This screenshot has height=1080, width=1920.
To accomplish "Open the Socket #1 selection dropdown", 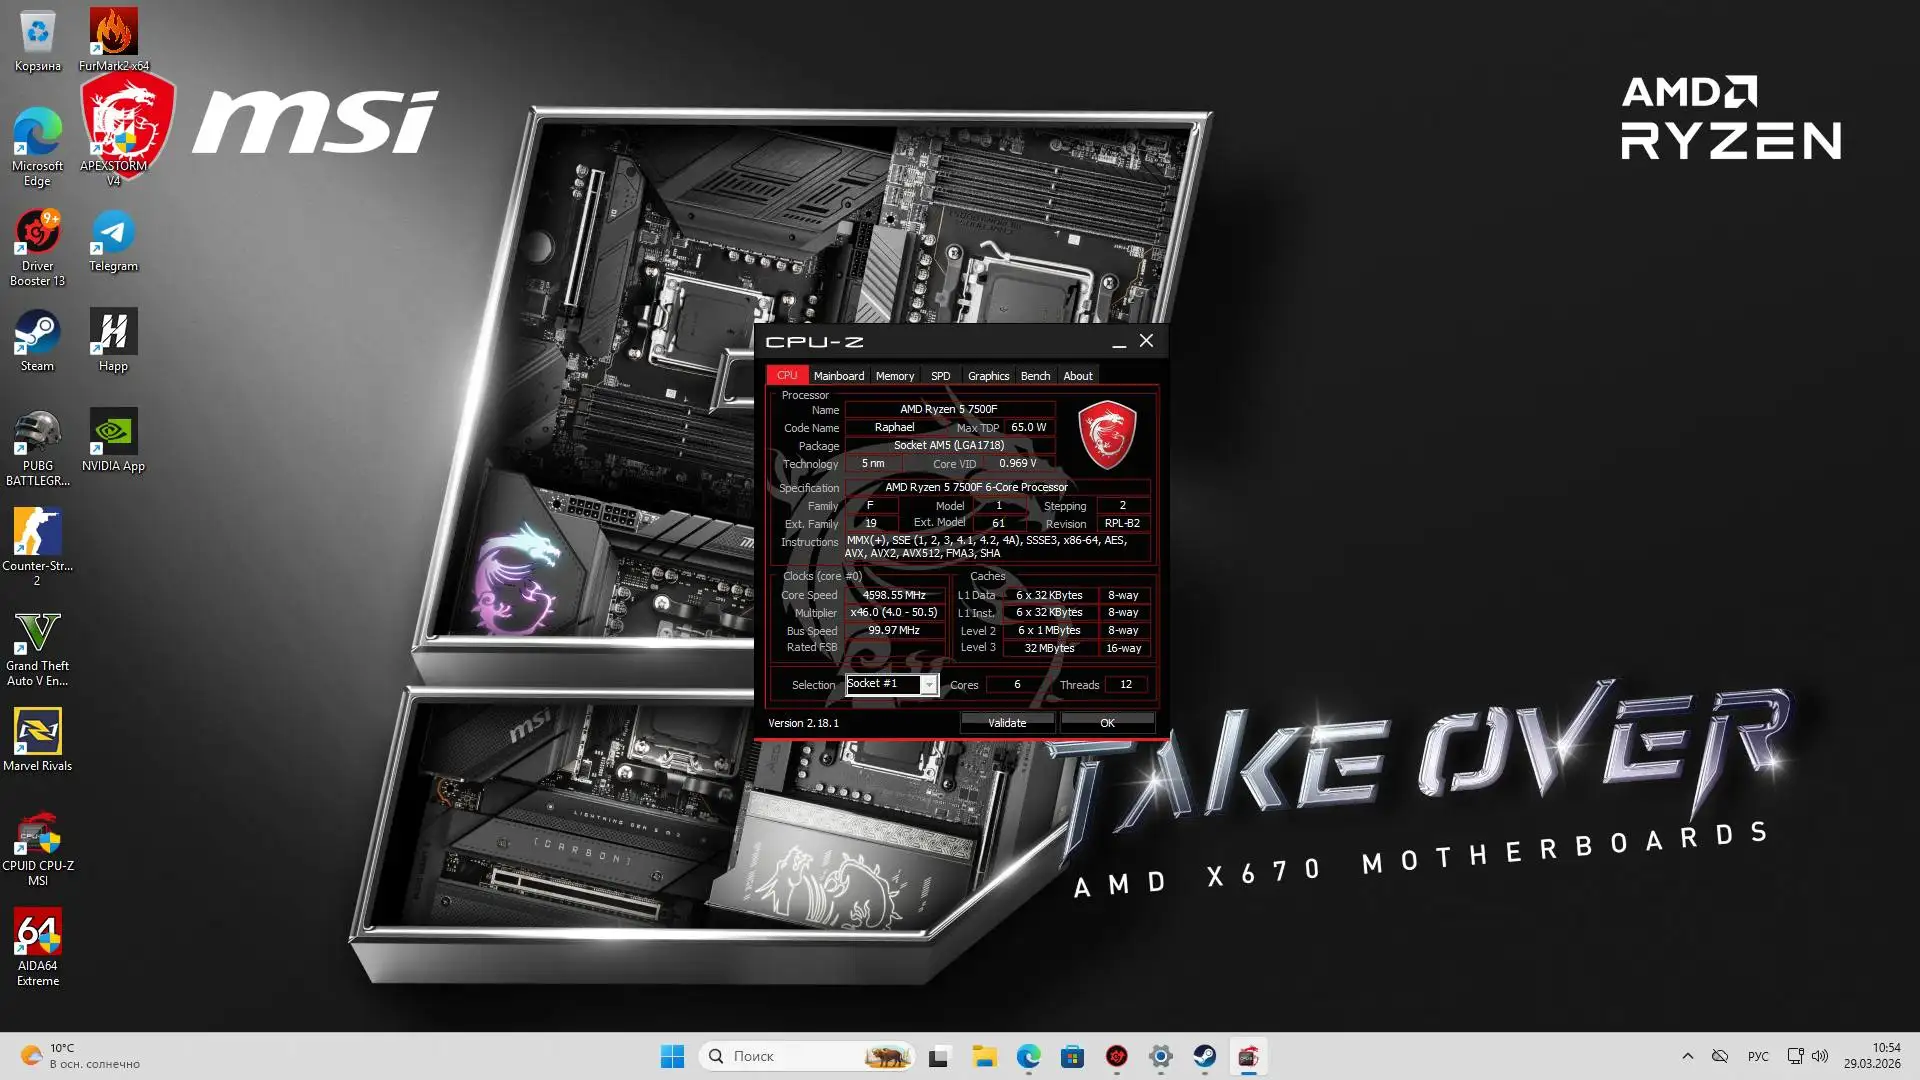I will tap(929, 684).
